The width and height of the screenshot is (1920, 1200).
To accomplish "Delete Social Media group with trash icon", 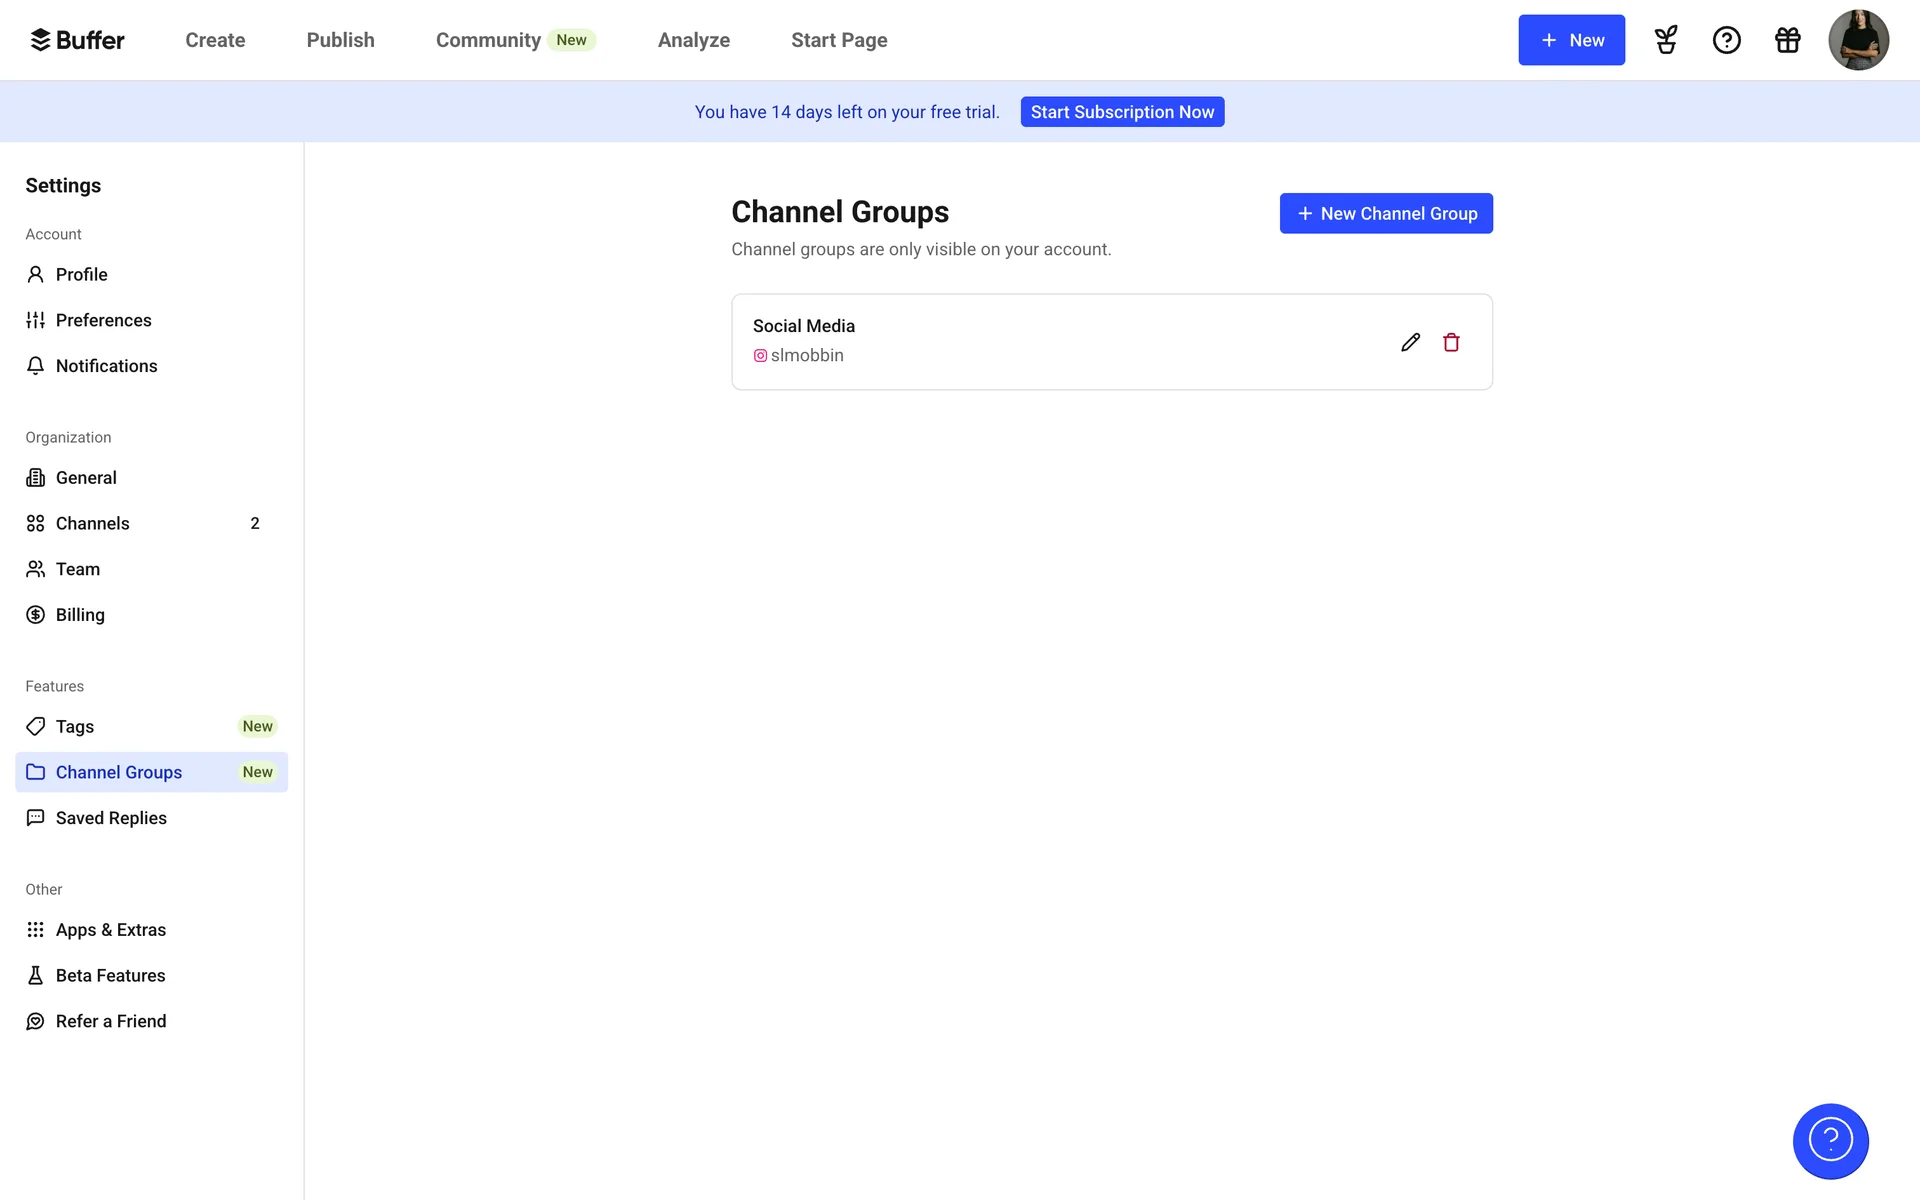I will point(1451,342).
